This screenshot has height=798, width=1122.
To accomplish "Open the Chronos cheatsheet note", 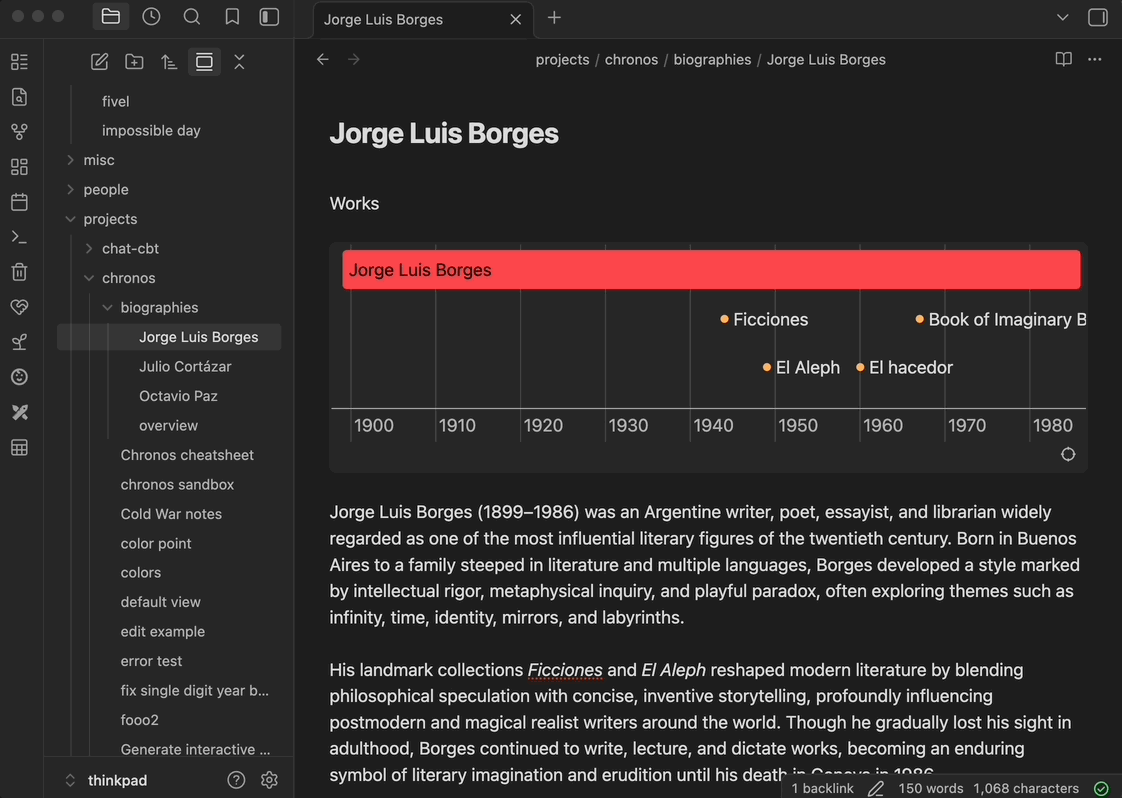I will 187,455.
